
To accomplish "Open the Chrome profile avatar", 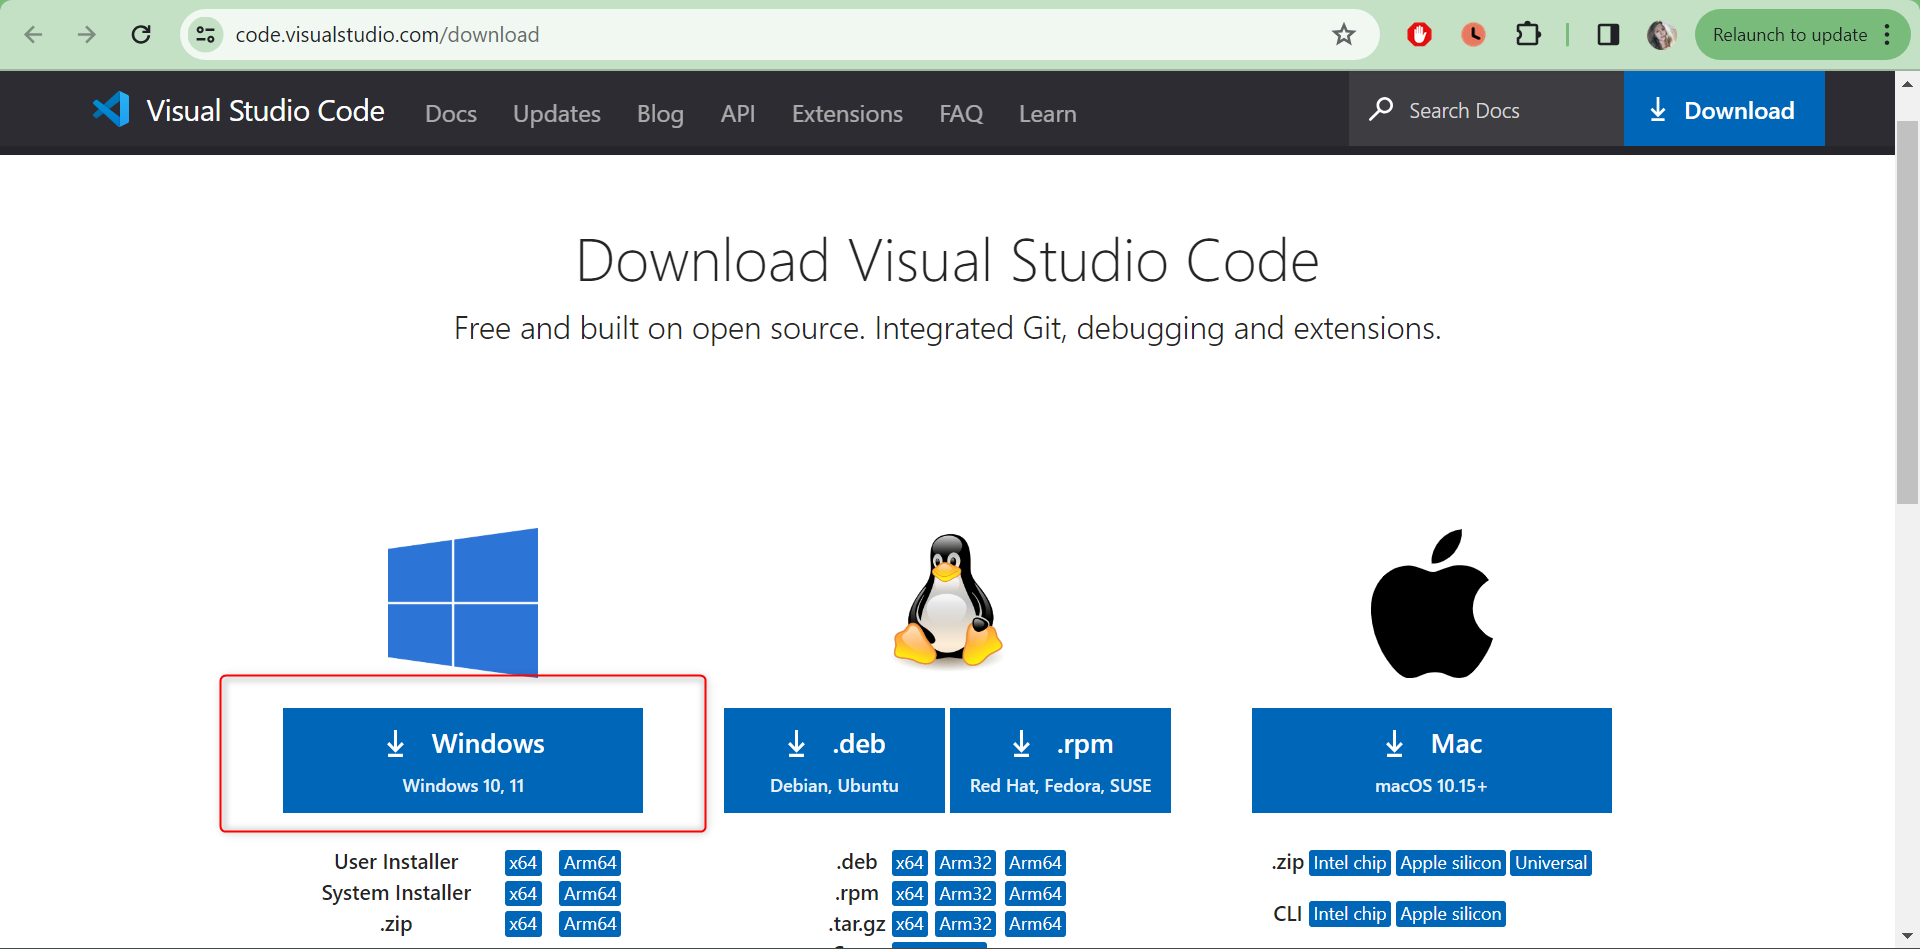I will (1661, 35).
